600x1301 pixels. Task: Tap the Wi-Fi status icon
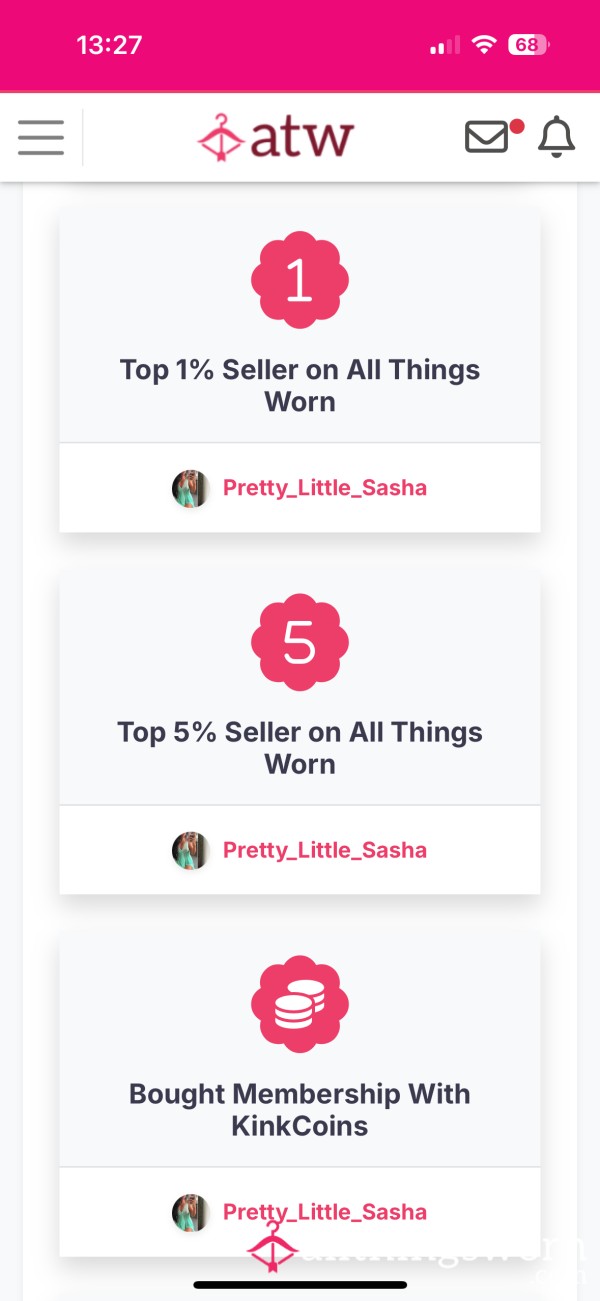coord(485,45)
